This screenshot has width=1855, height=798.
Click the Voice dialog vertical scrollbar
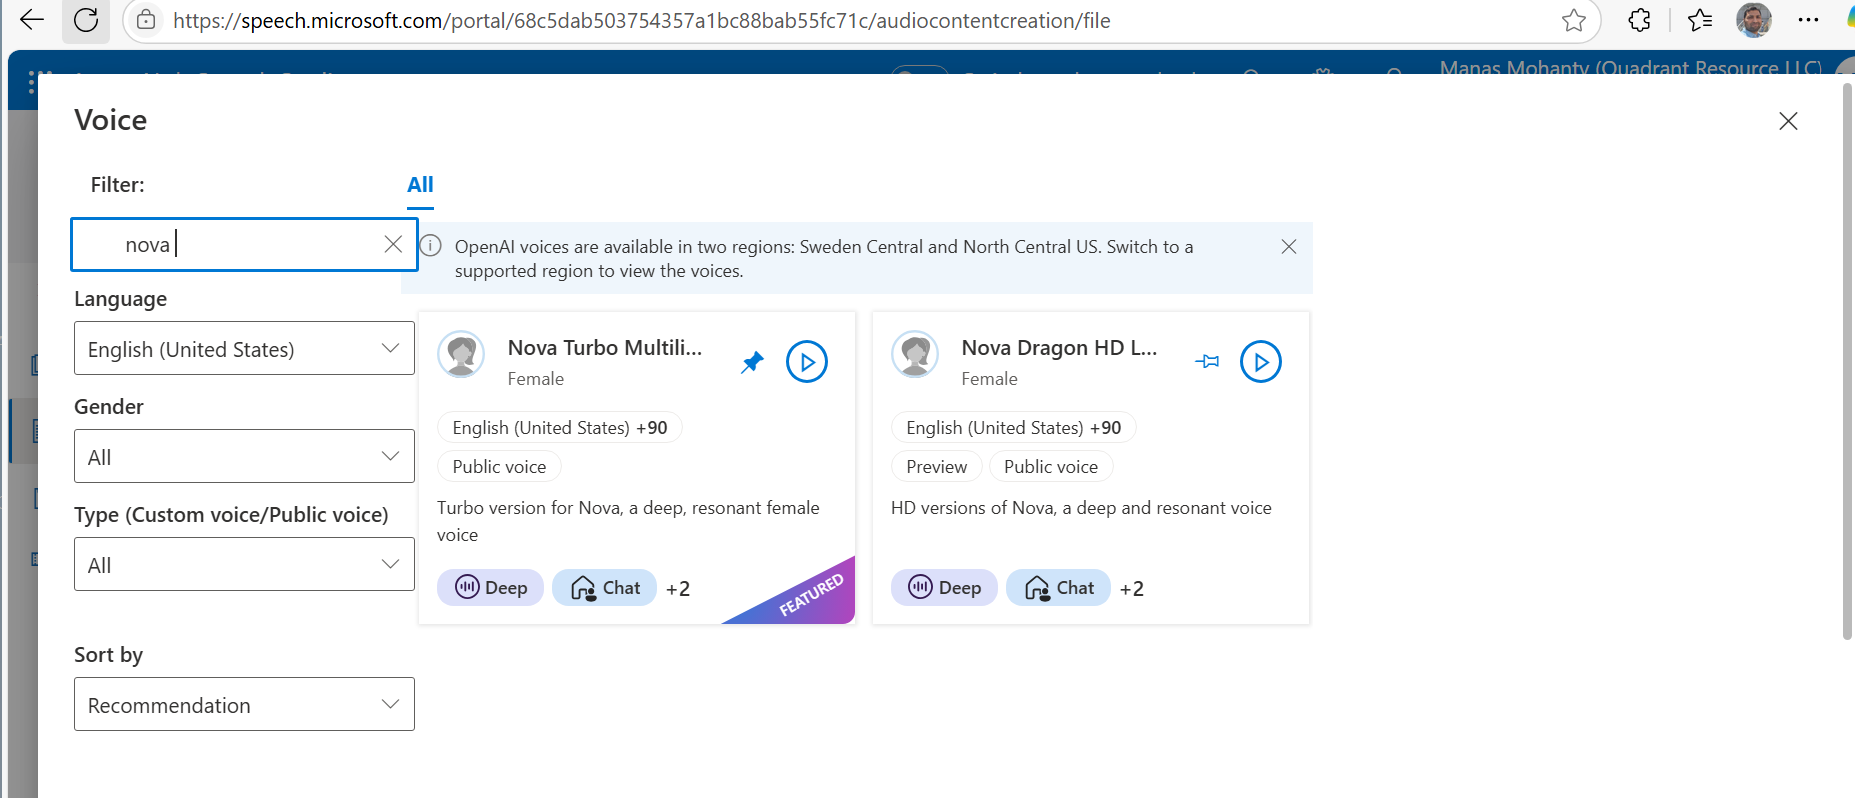click(1847, 360)
